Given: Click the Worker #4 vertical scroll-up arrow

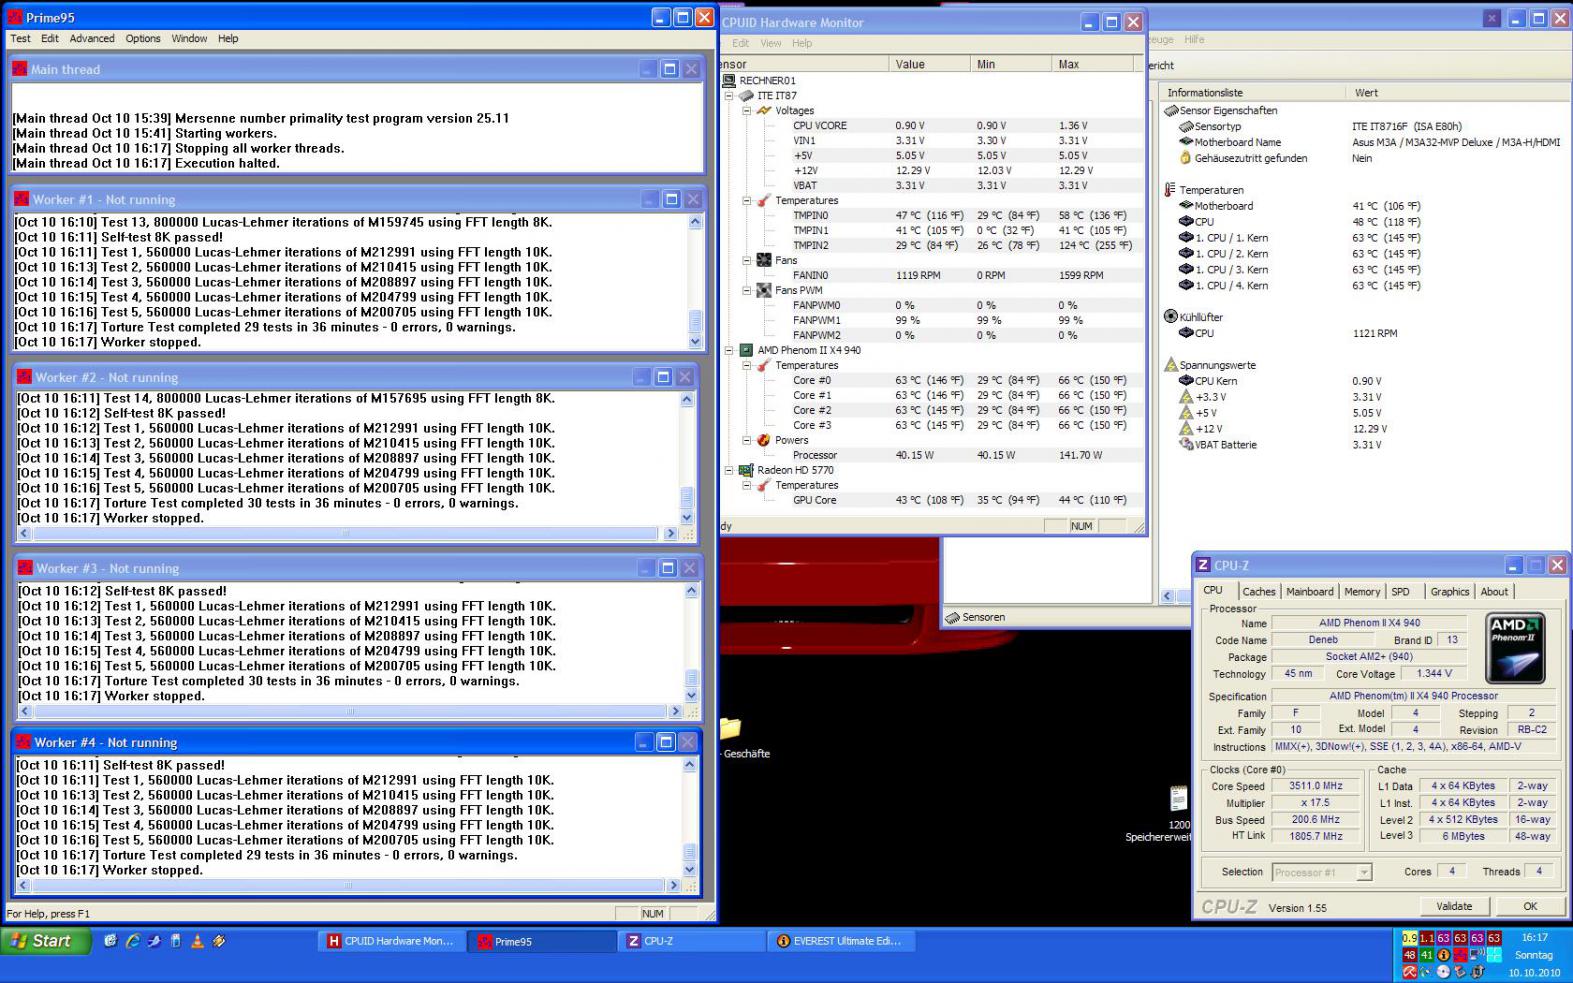Looking at the screenshot, I should coord(689,765).
